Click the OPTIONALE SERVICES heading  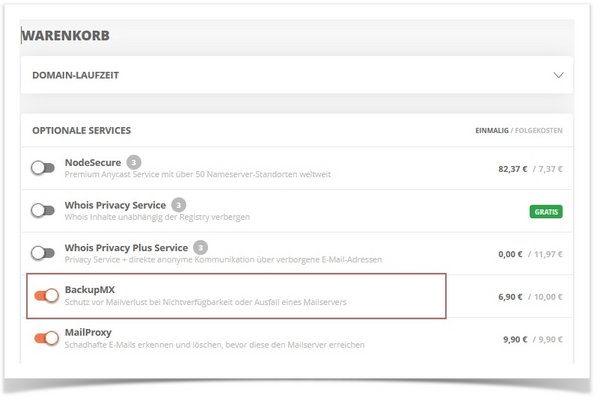coord(82,131)
